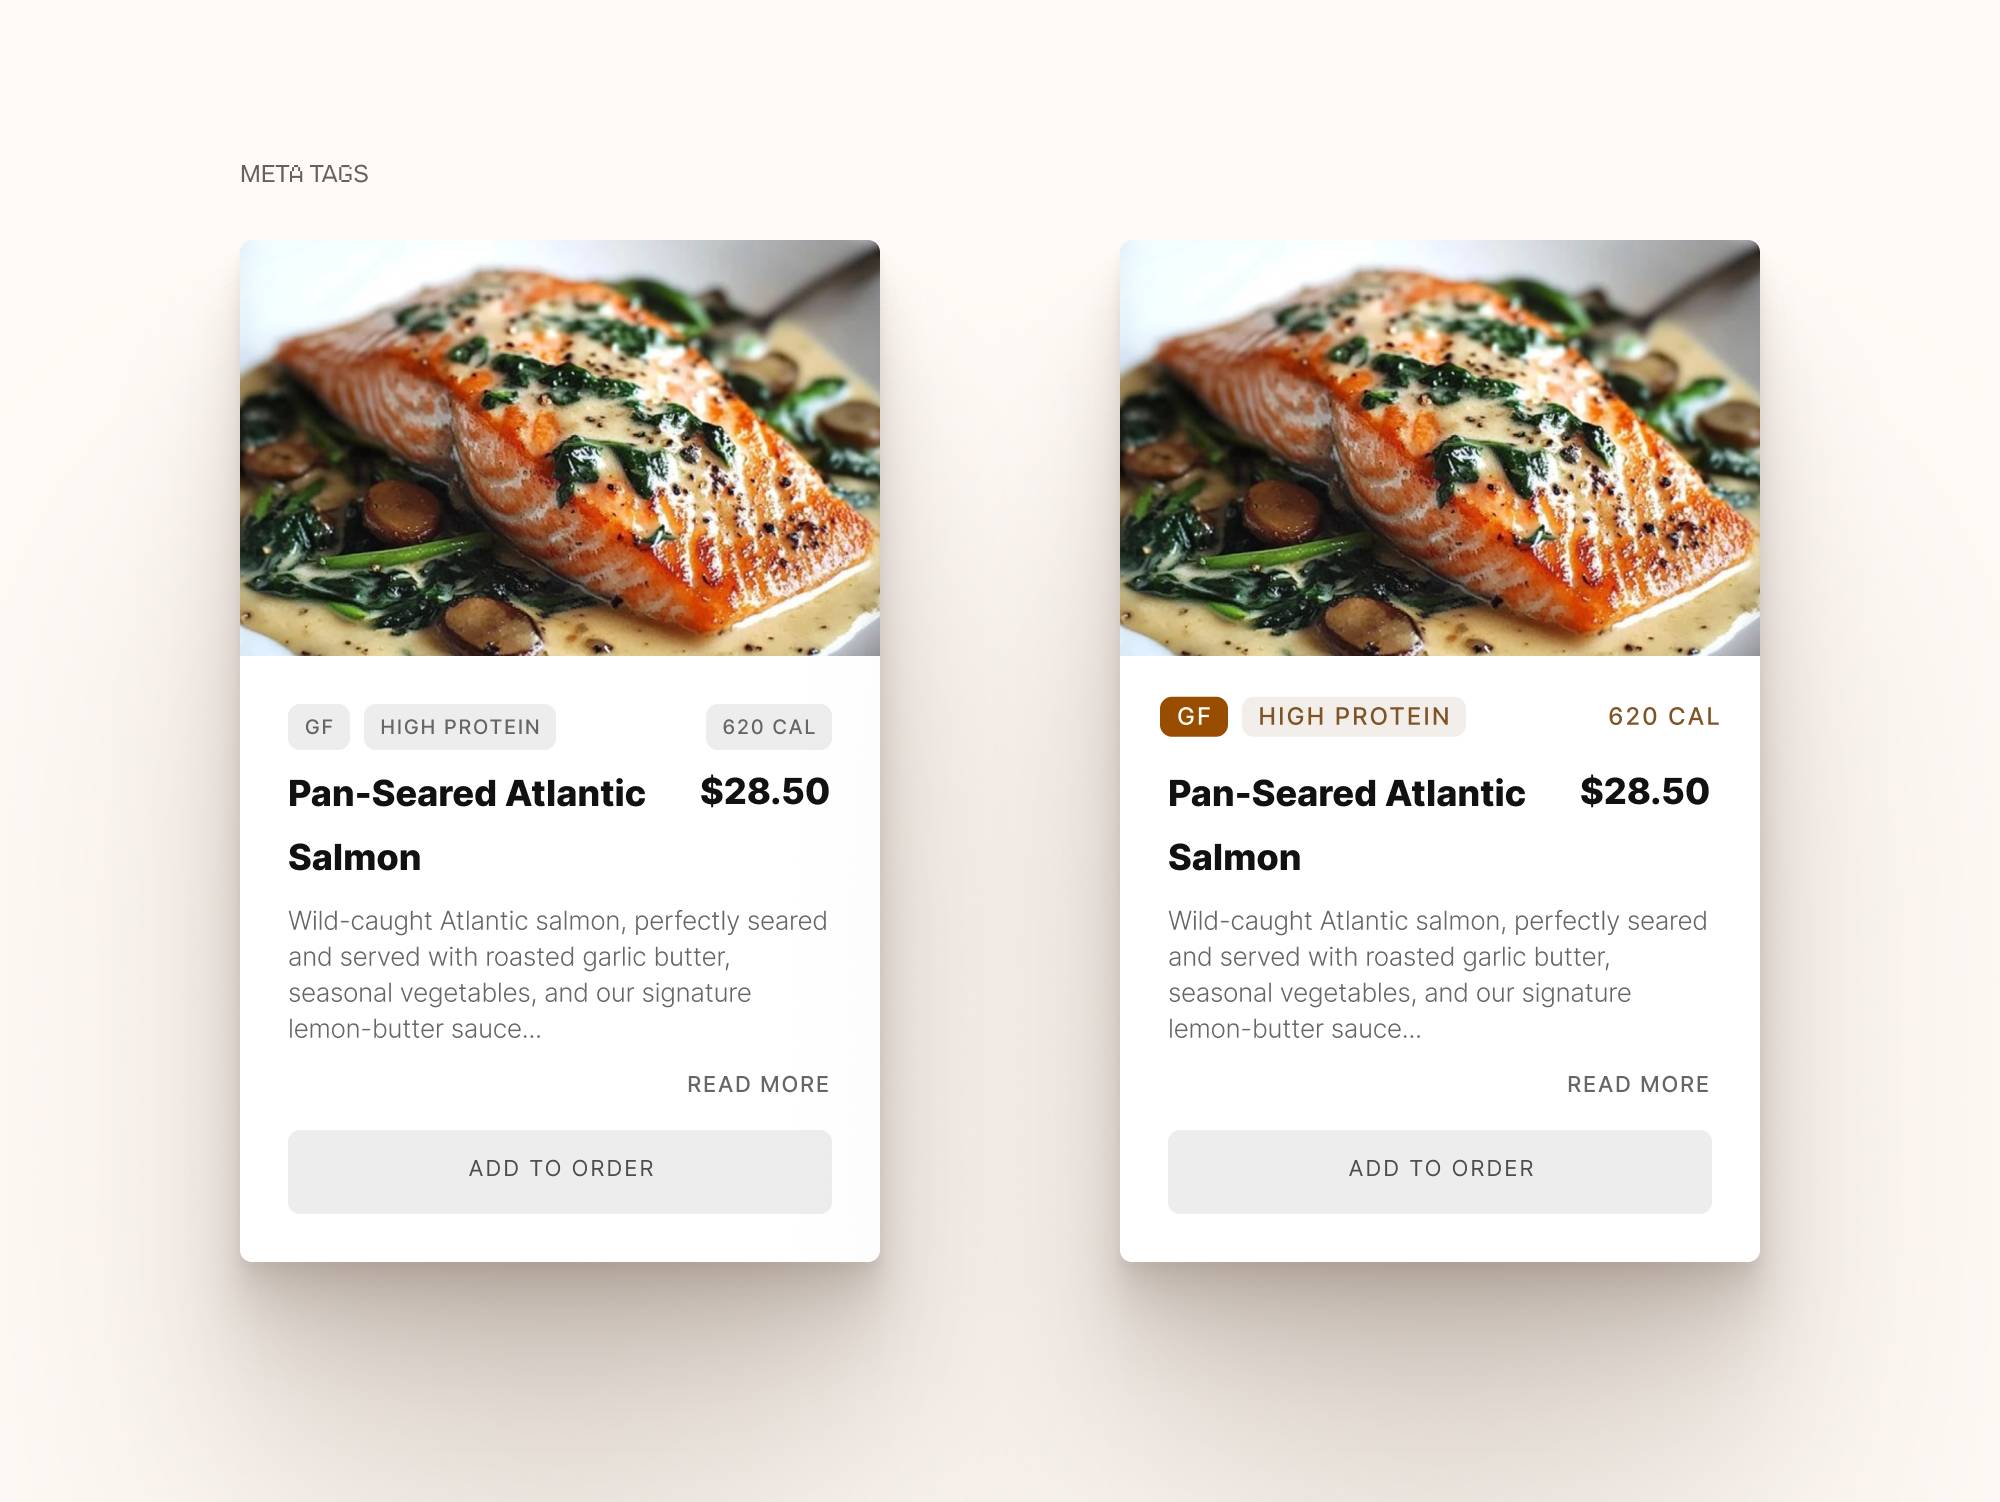2000x1502 pixels.
Task: Click the salmon photo on the left card
Action: (x=560, y=448)
